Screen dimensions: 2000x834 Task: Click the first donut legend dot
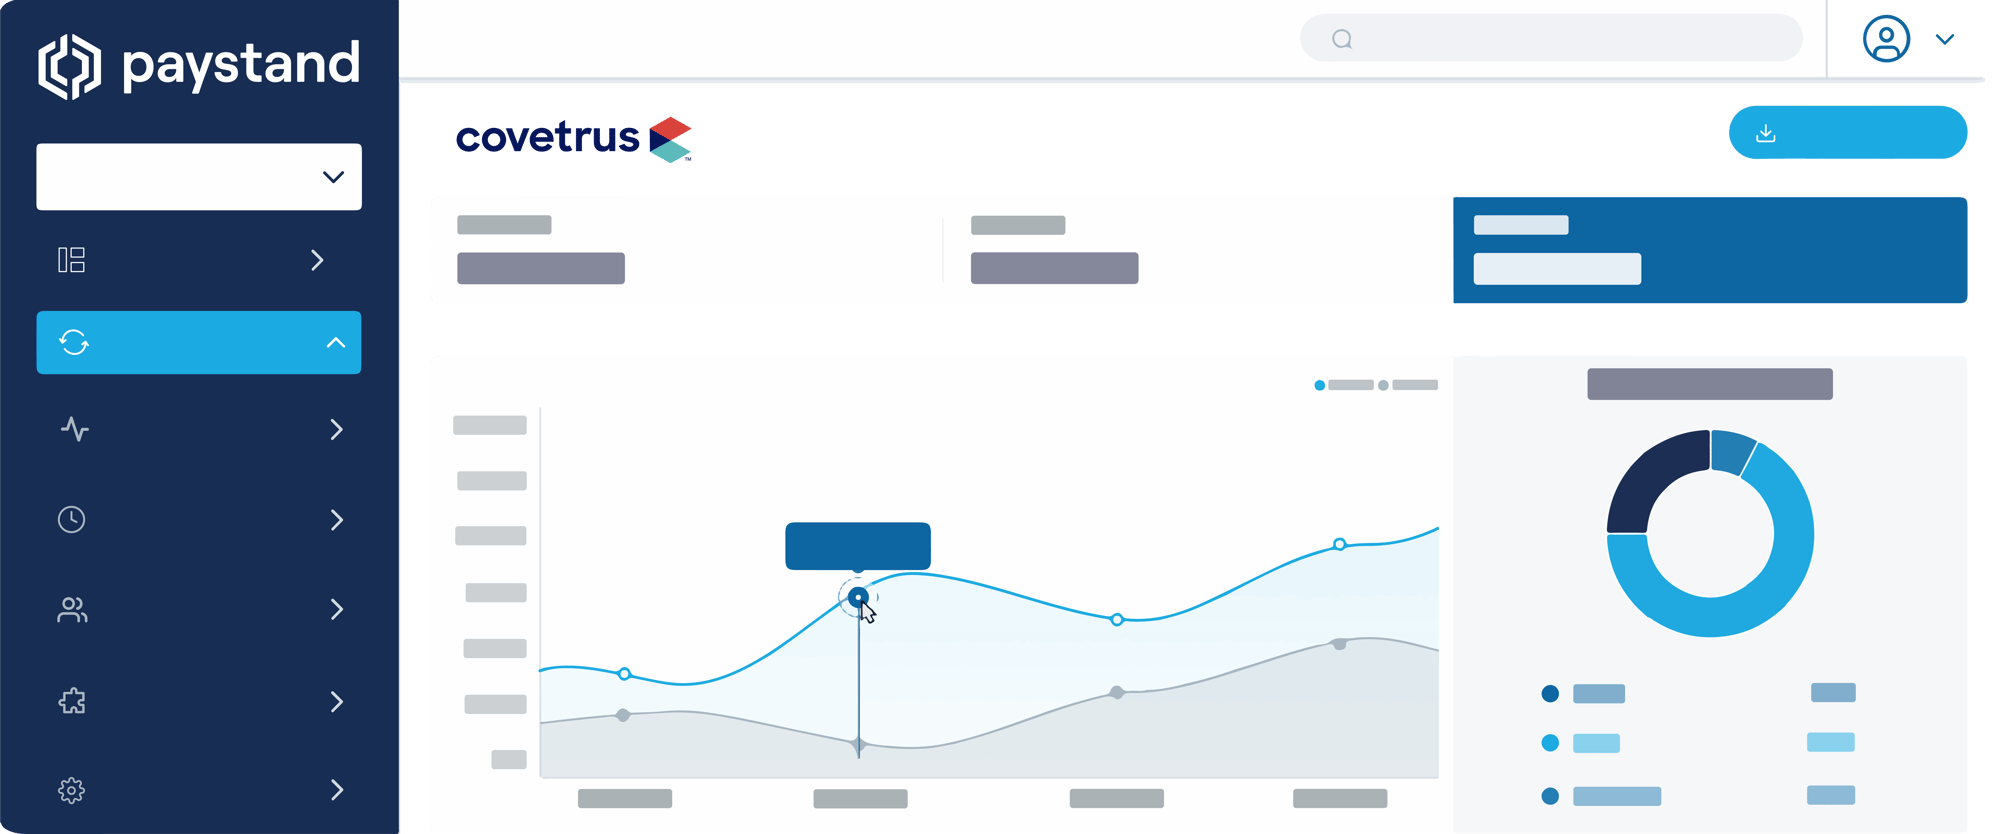(x=1550, y=693)
